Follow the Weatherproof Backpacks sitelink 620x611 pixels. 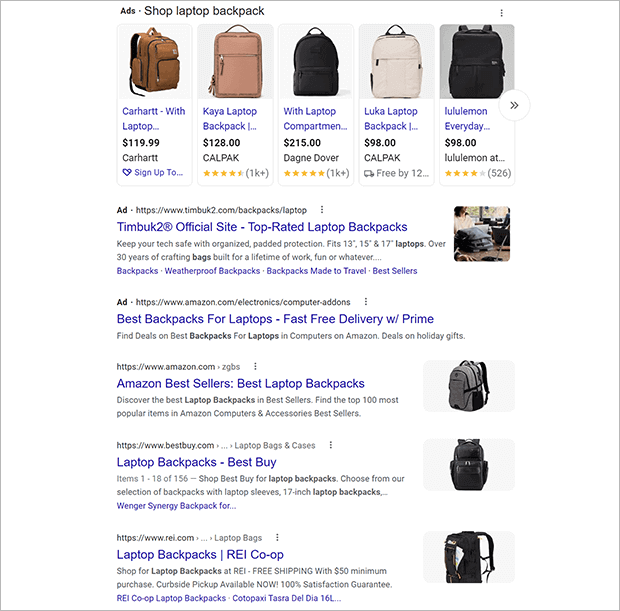(x=212, y=271)
